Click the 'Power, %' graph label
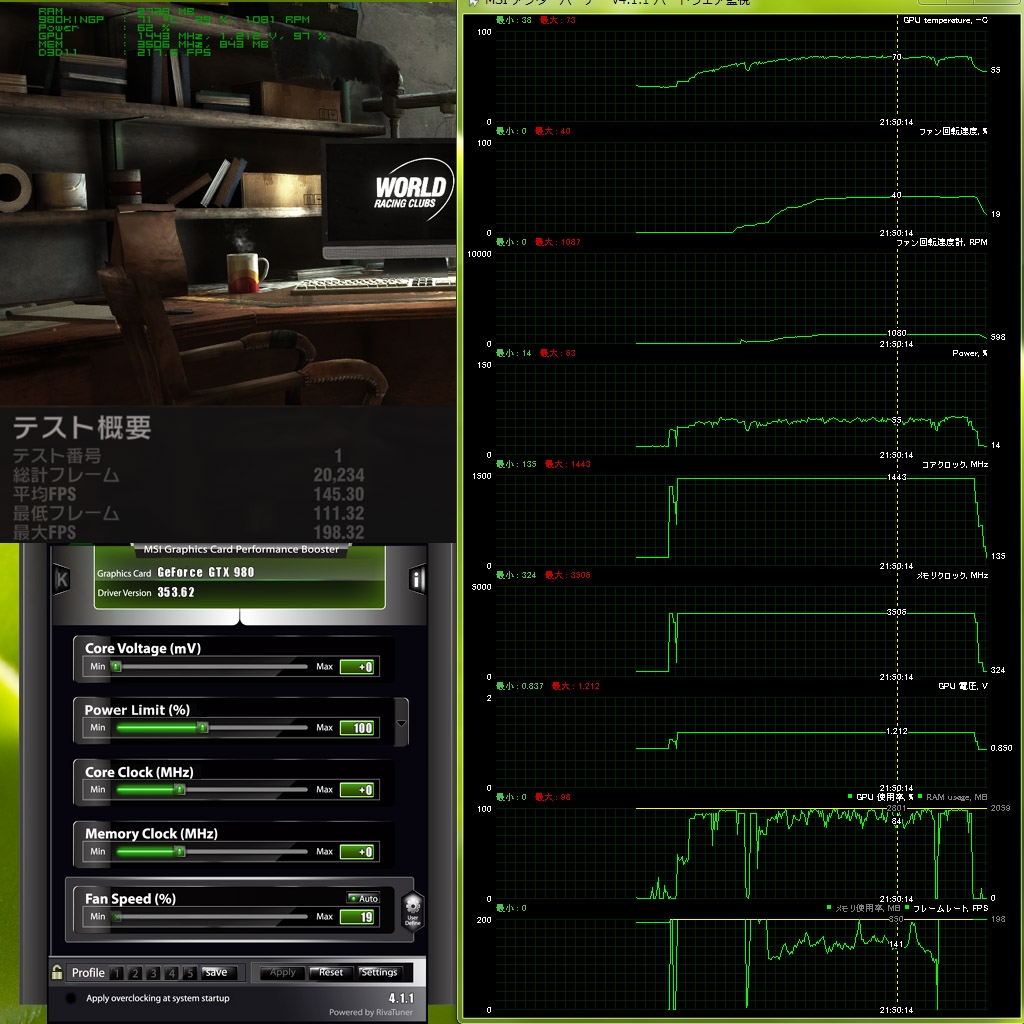The height and width of the screenshot is (1024, 1024). tap(970, 353)
